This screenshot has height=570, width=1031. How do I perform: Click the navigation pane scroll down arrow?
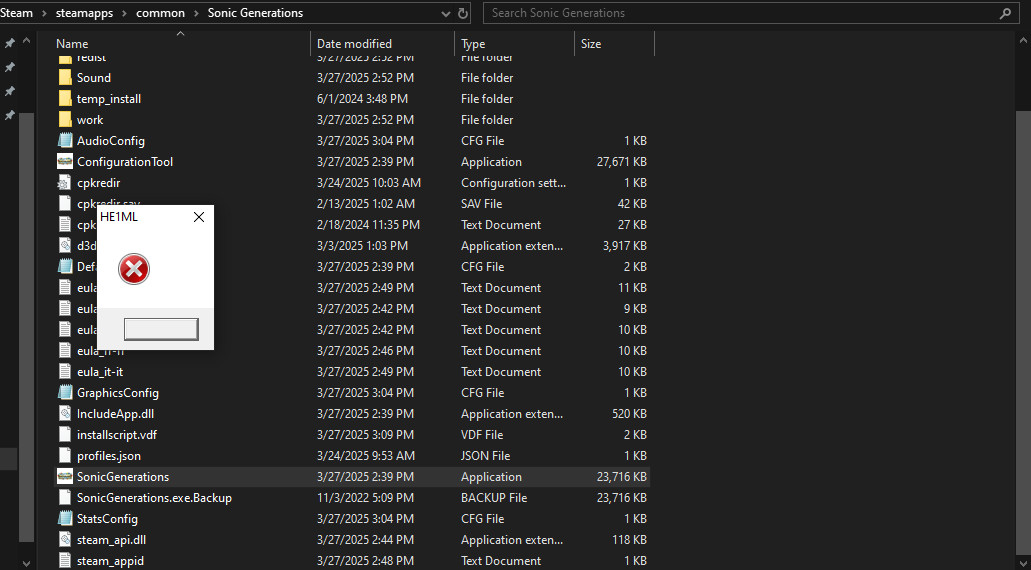coord(26,563)
